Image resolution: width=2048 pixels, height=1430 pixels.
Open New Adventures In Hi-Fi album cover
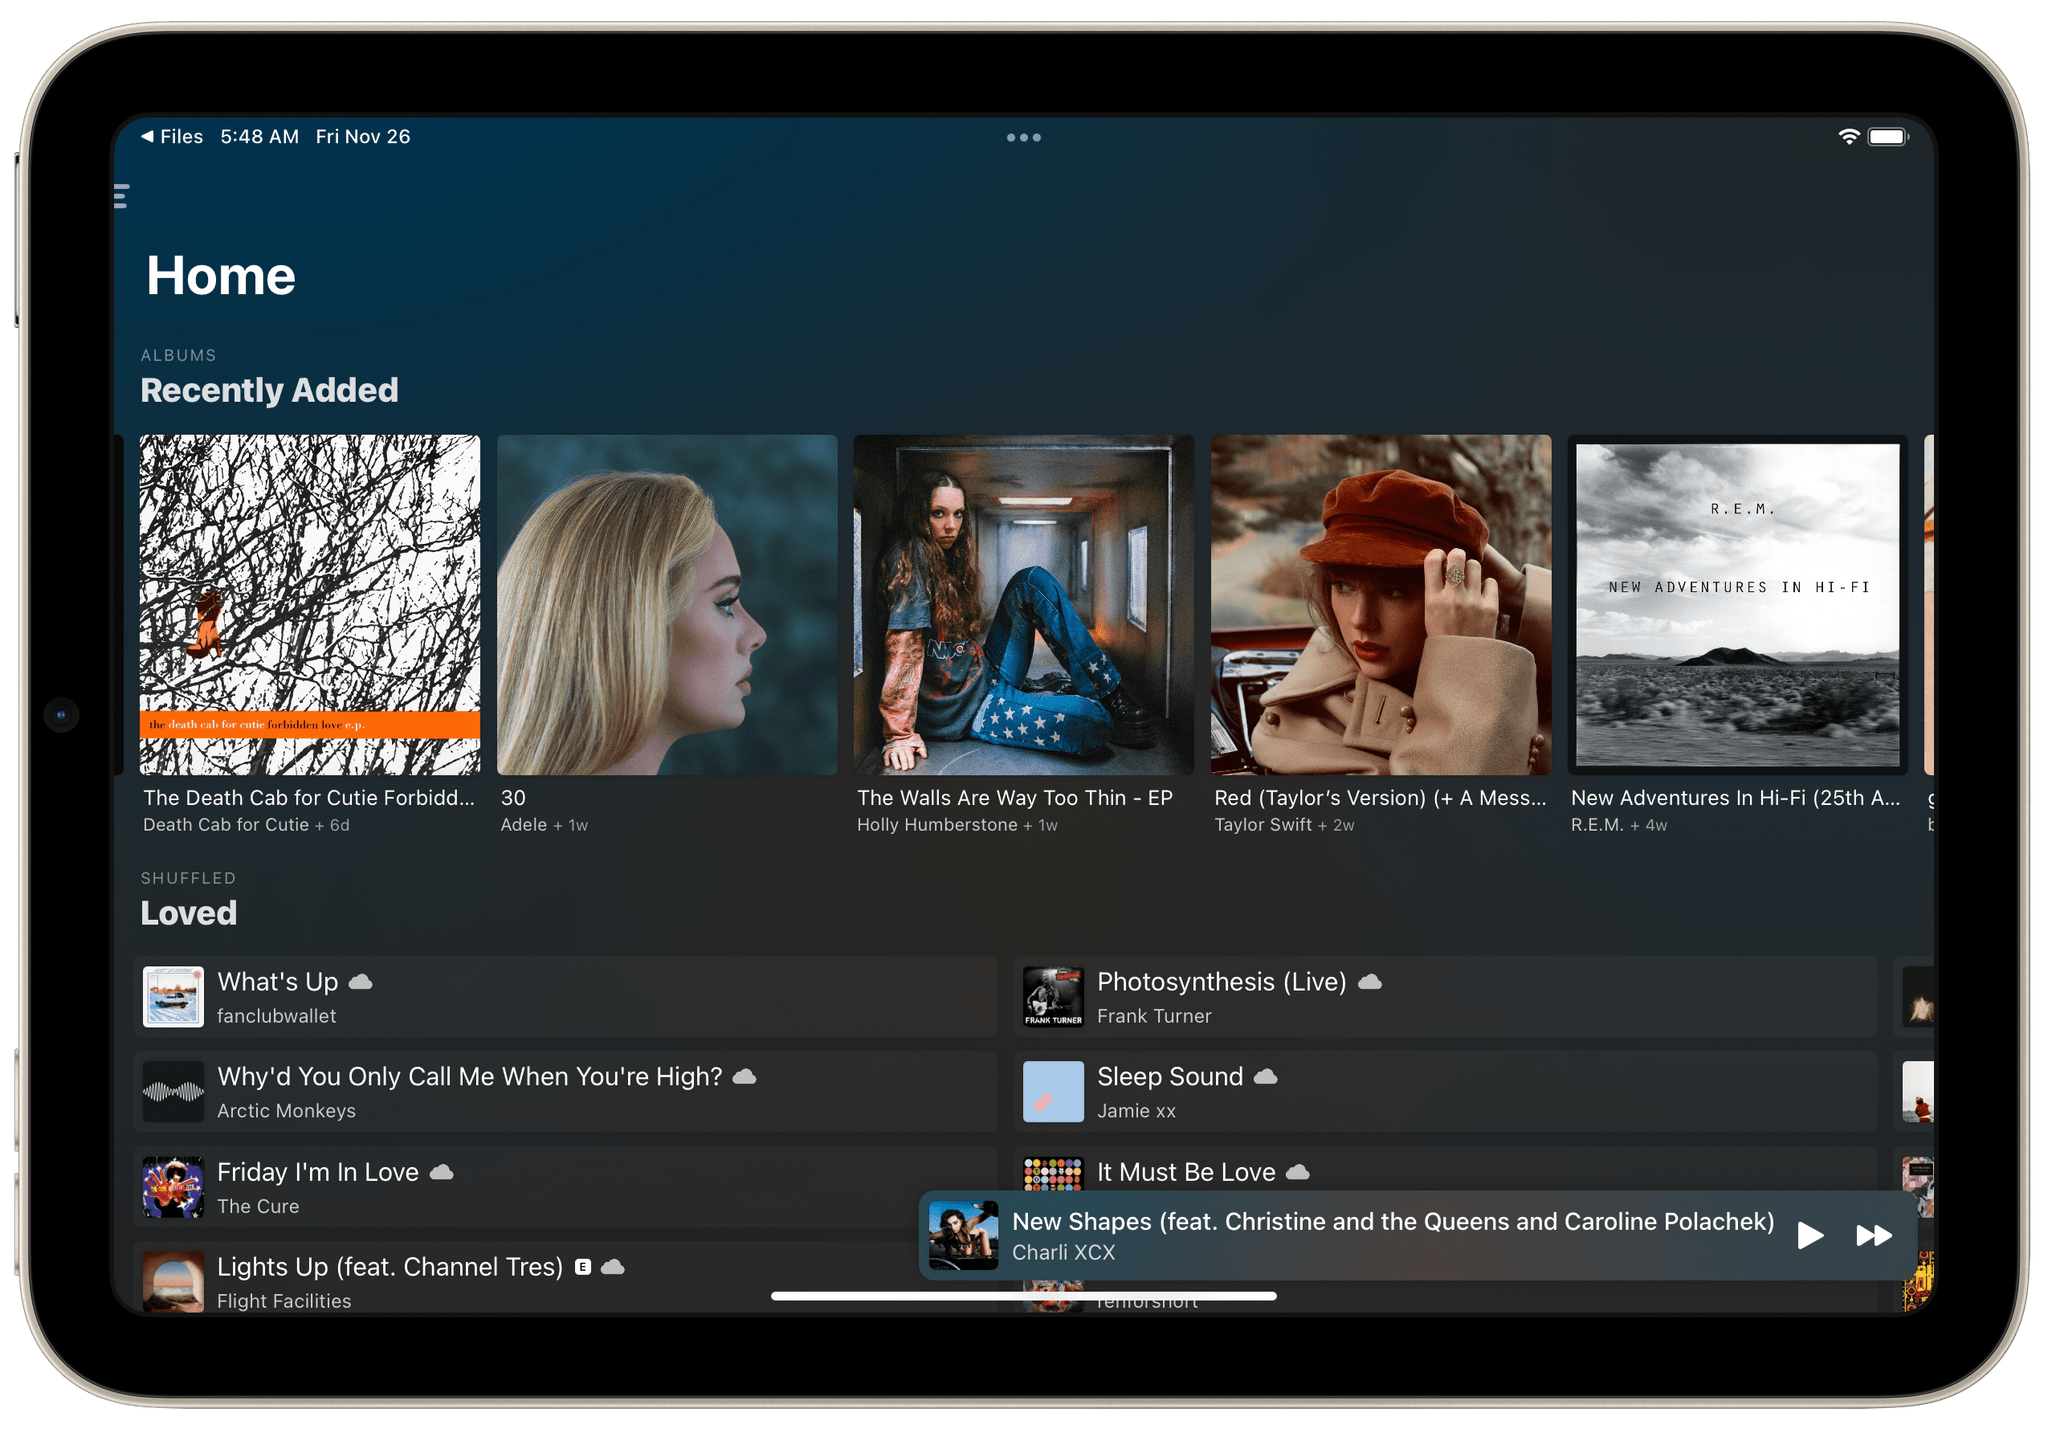pos(1738,605)
